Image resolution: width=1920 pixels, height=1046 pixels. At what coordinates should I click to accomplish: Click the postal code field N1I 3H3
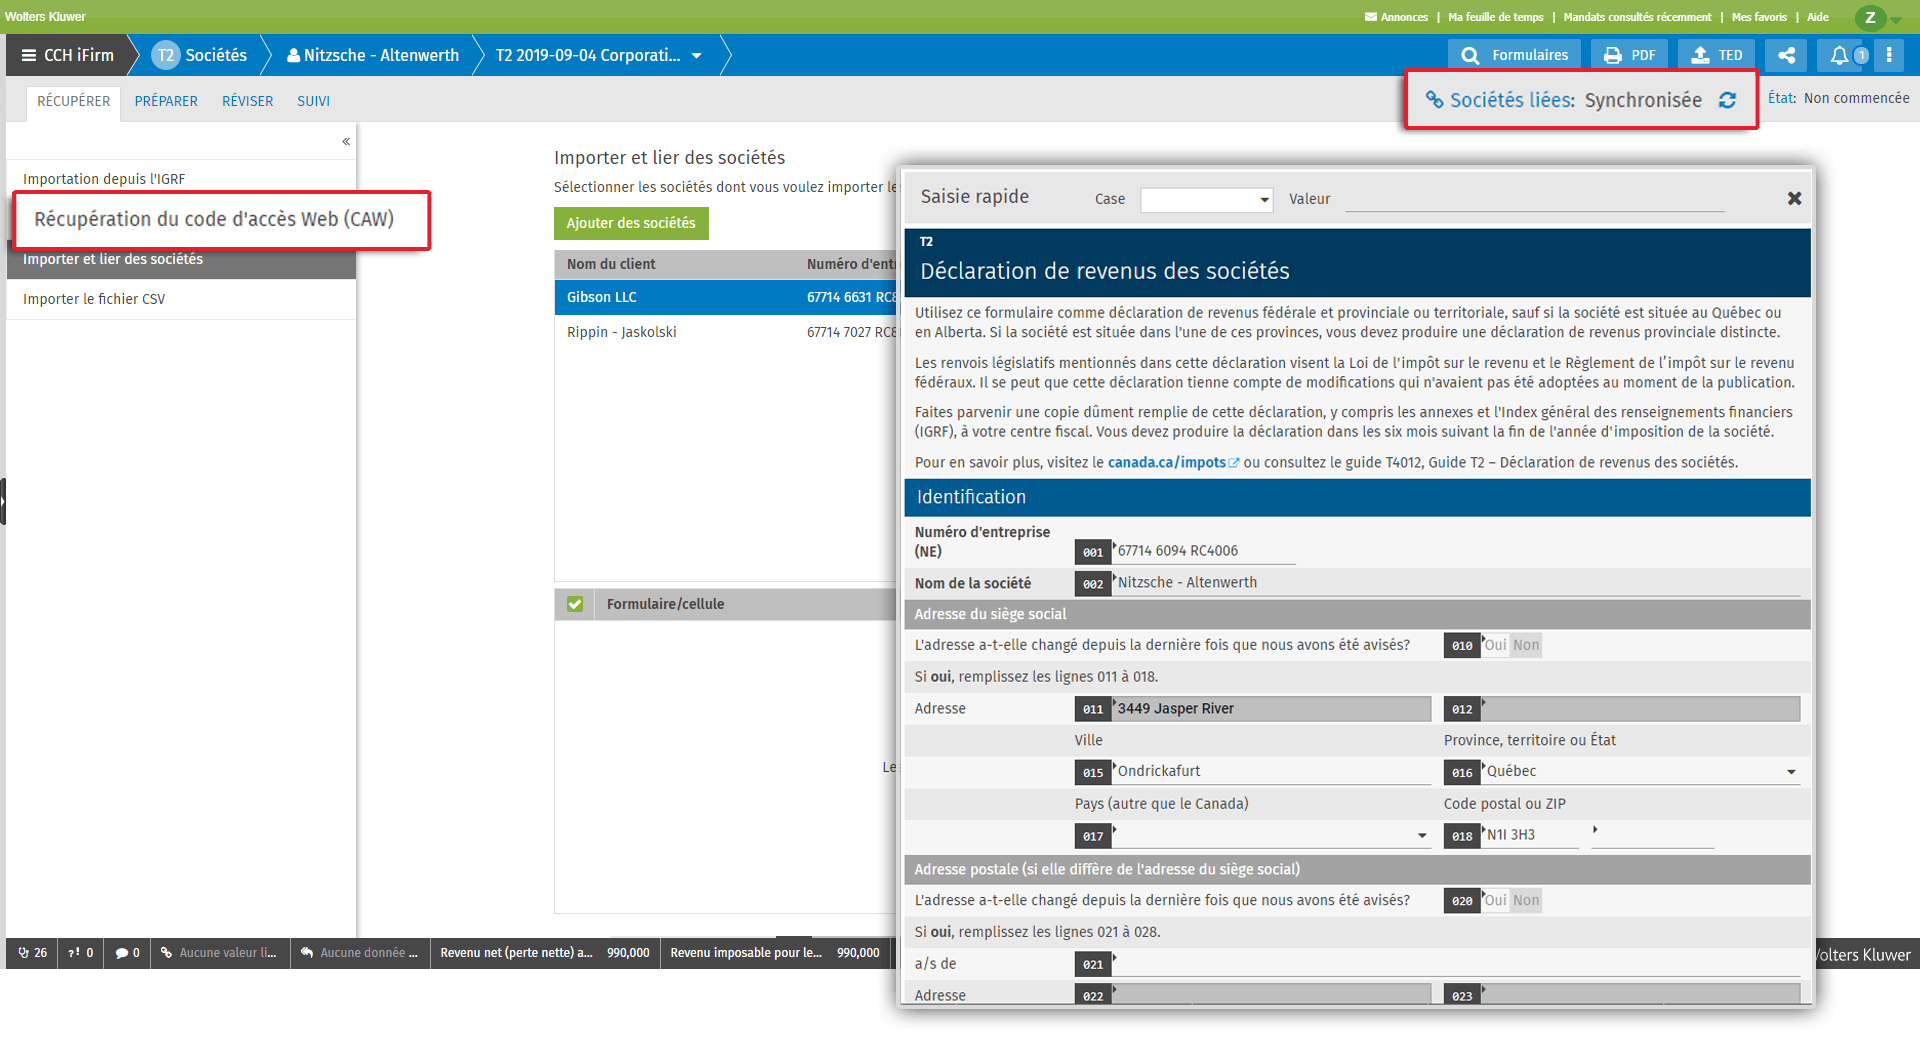click(x=1531, y=835)
